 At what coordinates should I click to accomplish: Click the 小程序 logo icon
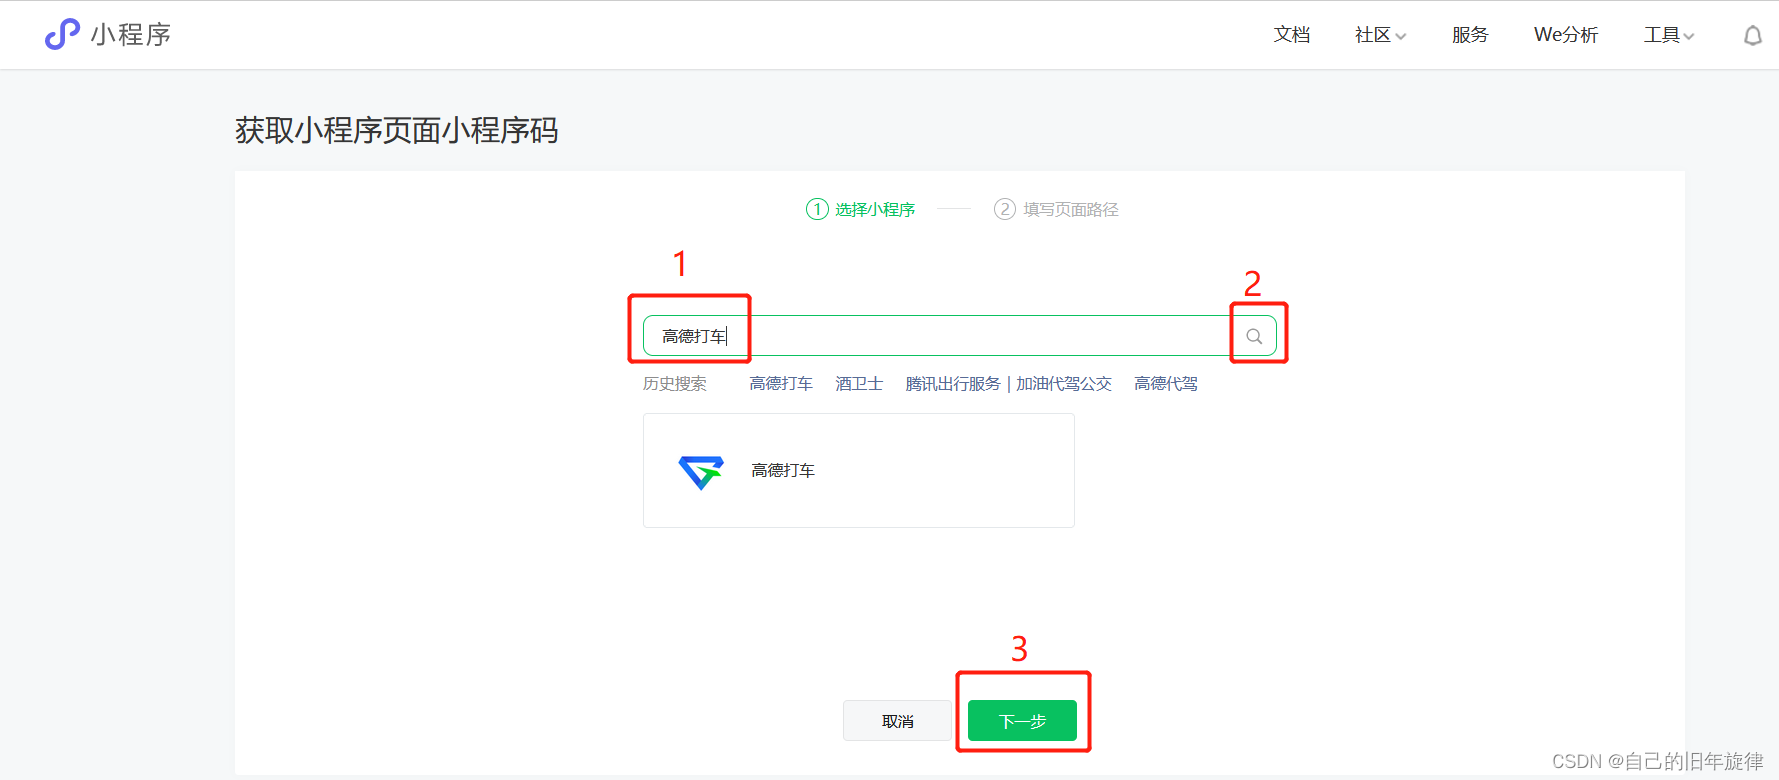pos(62,34)
